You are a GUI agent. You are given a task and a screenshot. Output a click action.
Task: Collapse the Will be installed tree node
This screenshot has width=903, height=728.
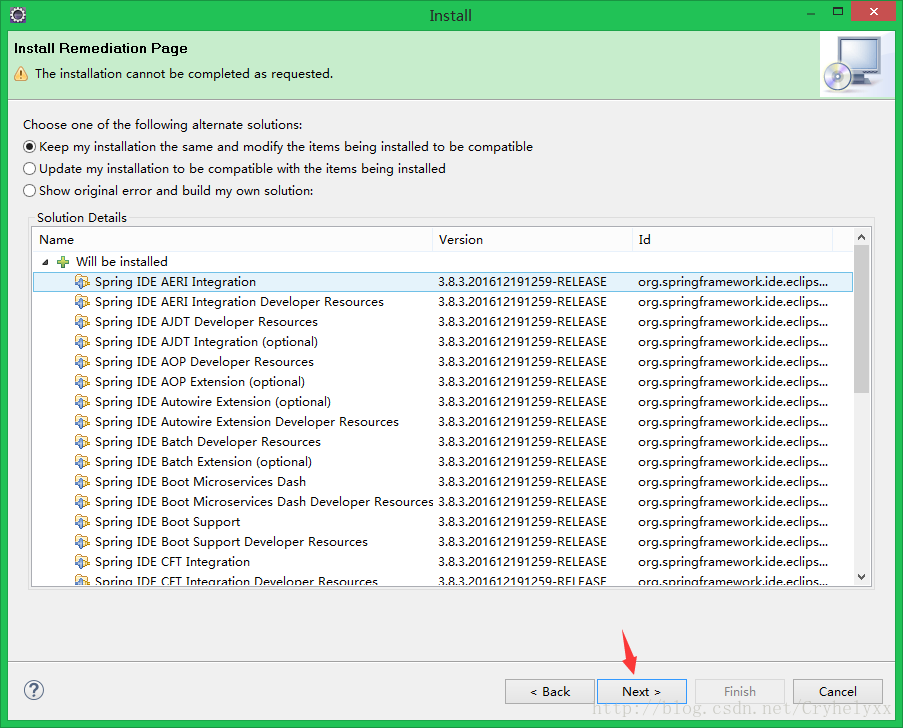pyautogui.click(x=45, y=262)
